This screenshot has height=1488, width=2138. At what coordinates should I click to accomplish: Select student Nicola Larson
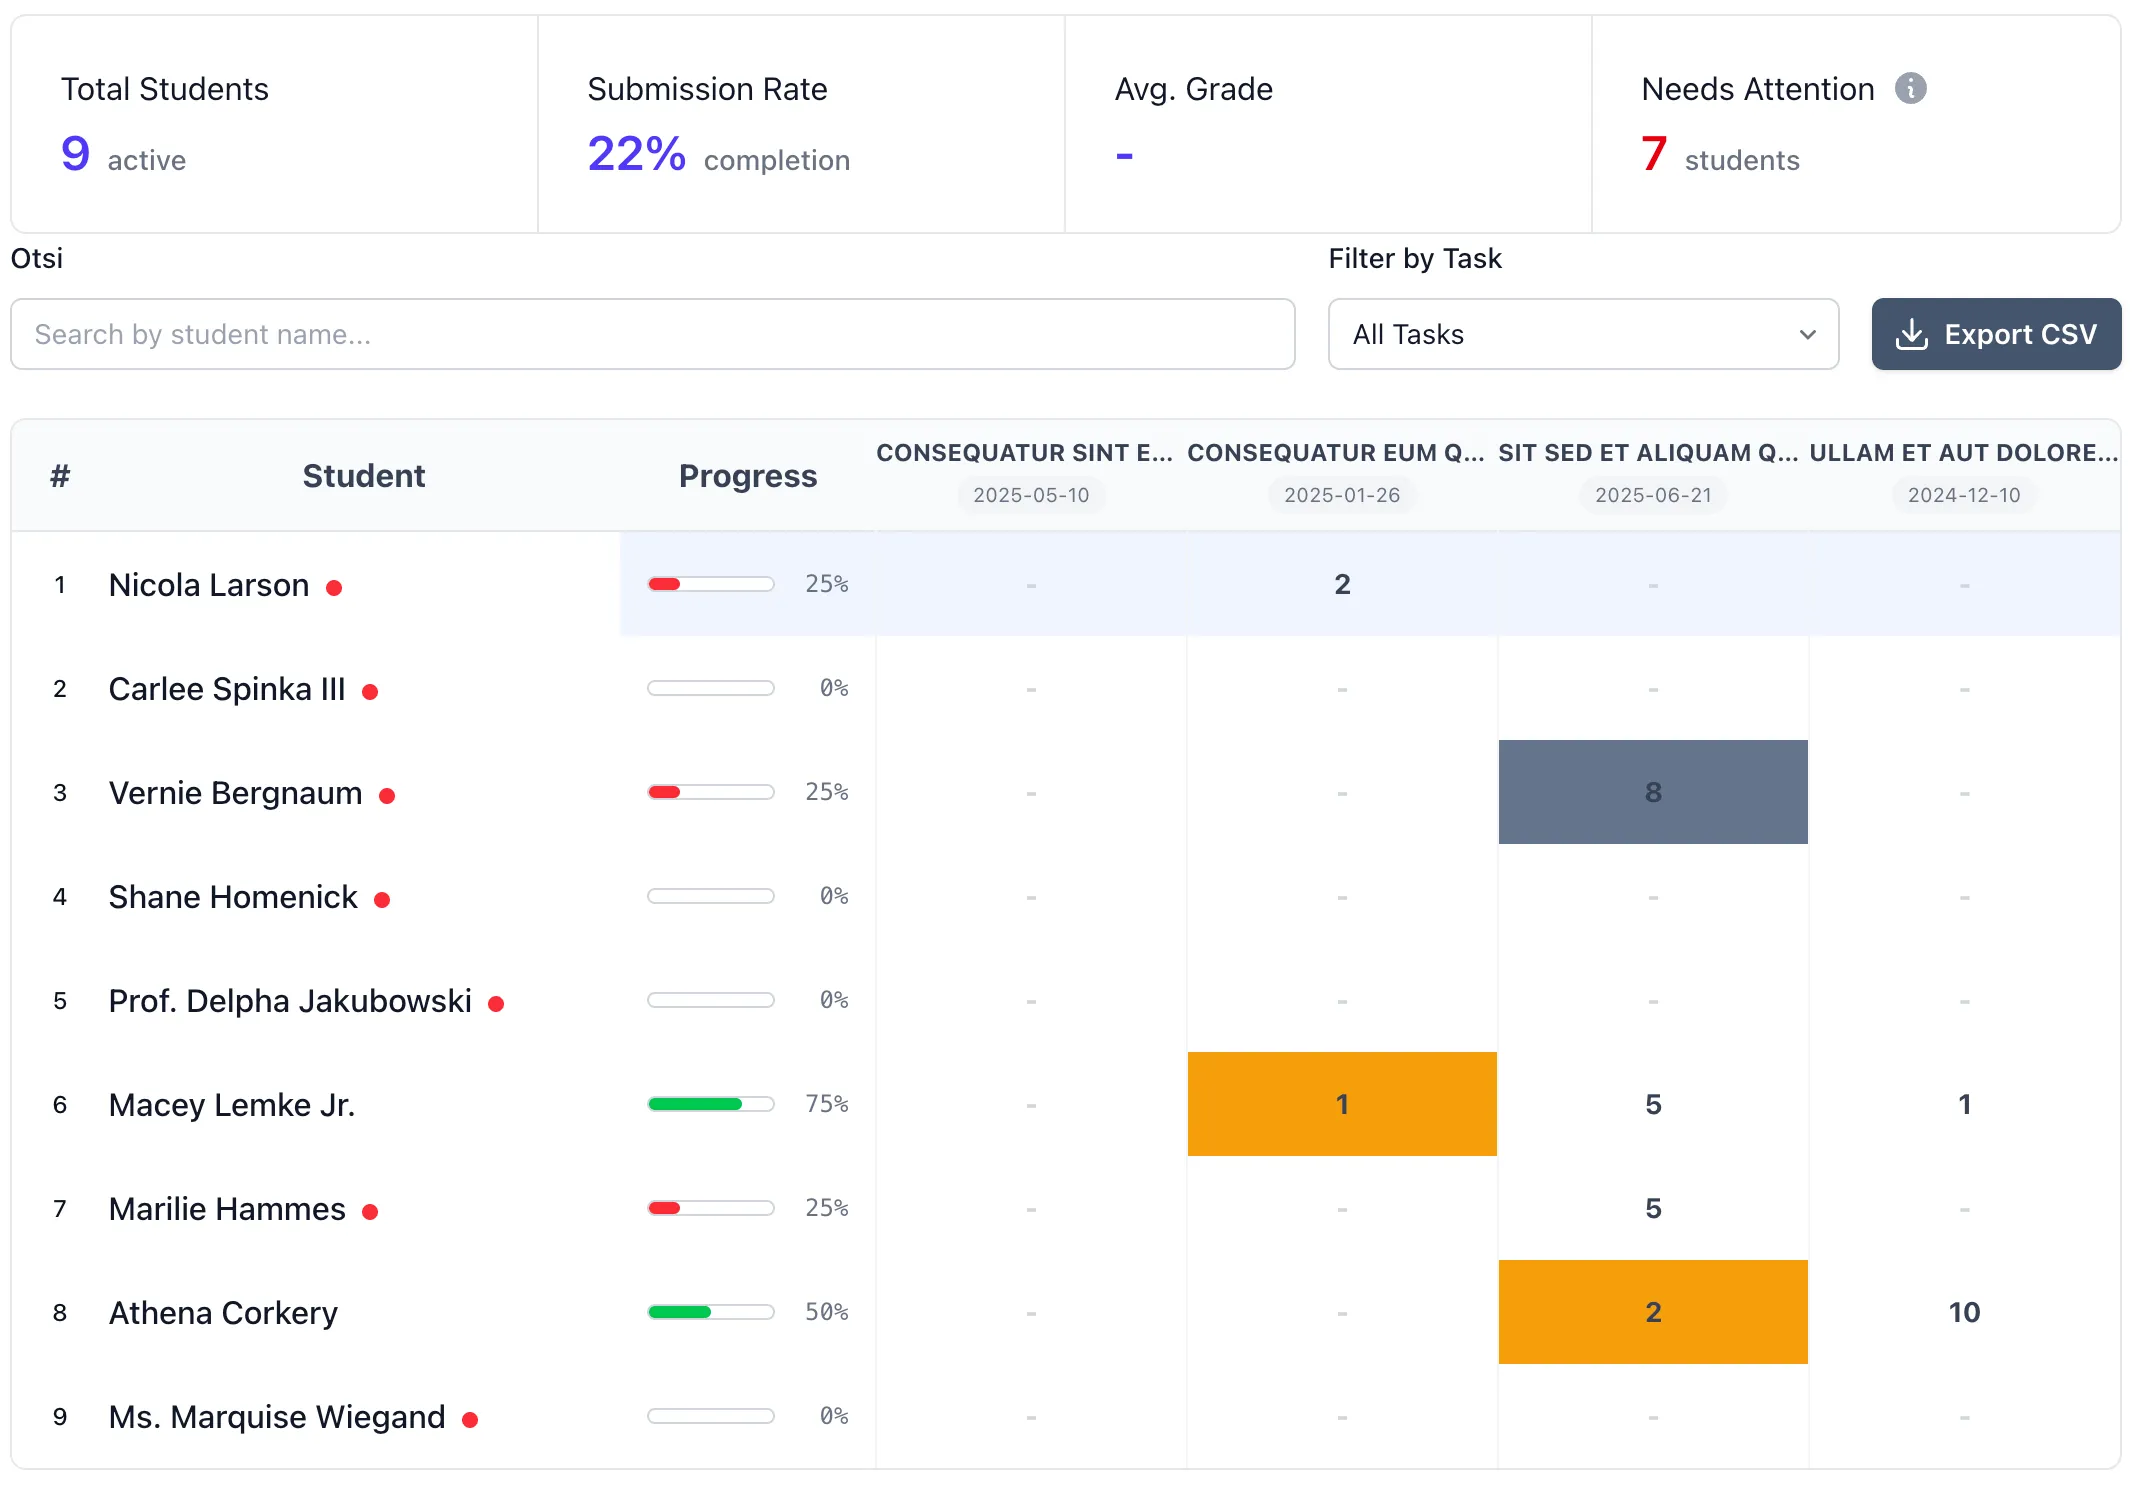209,585
